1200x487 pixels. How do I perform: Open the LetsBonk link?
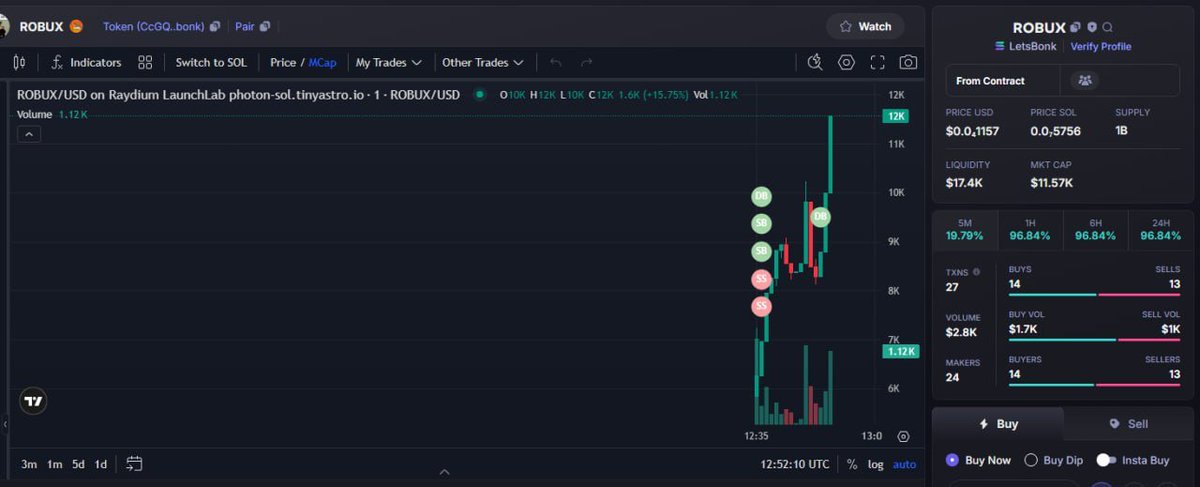pos(1027,47)
